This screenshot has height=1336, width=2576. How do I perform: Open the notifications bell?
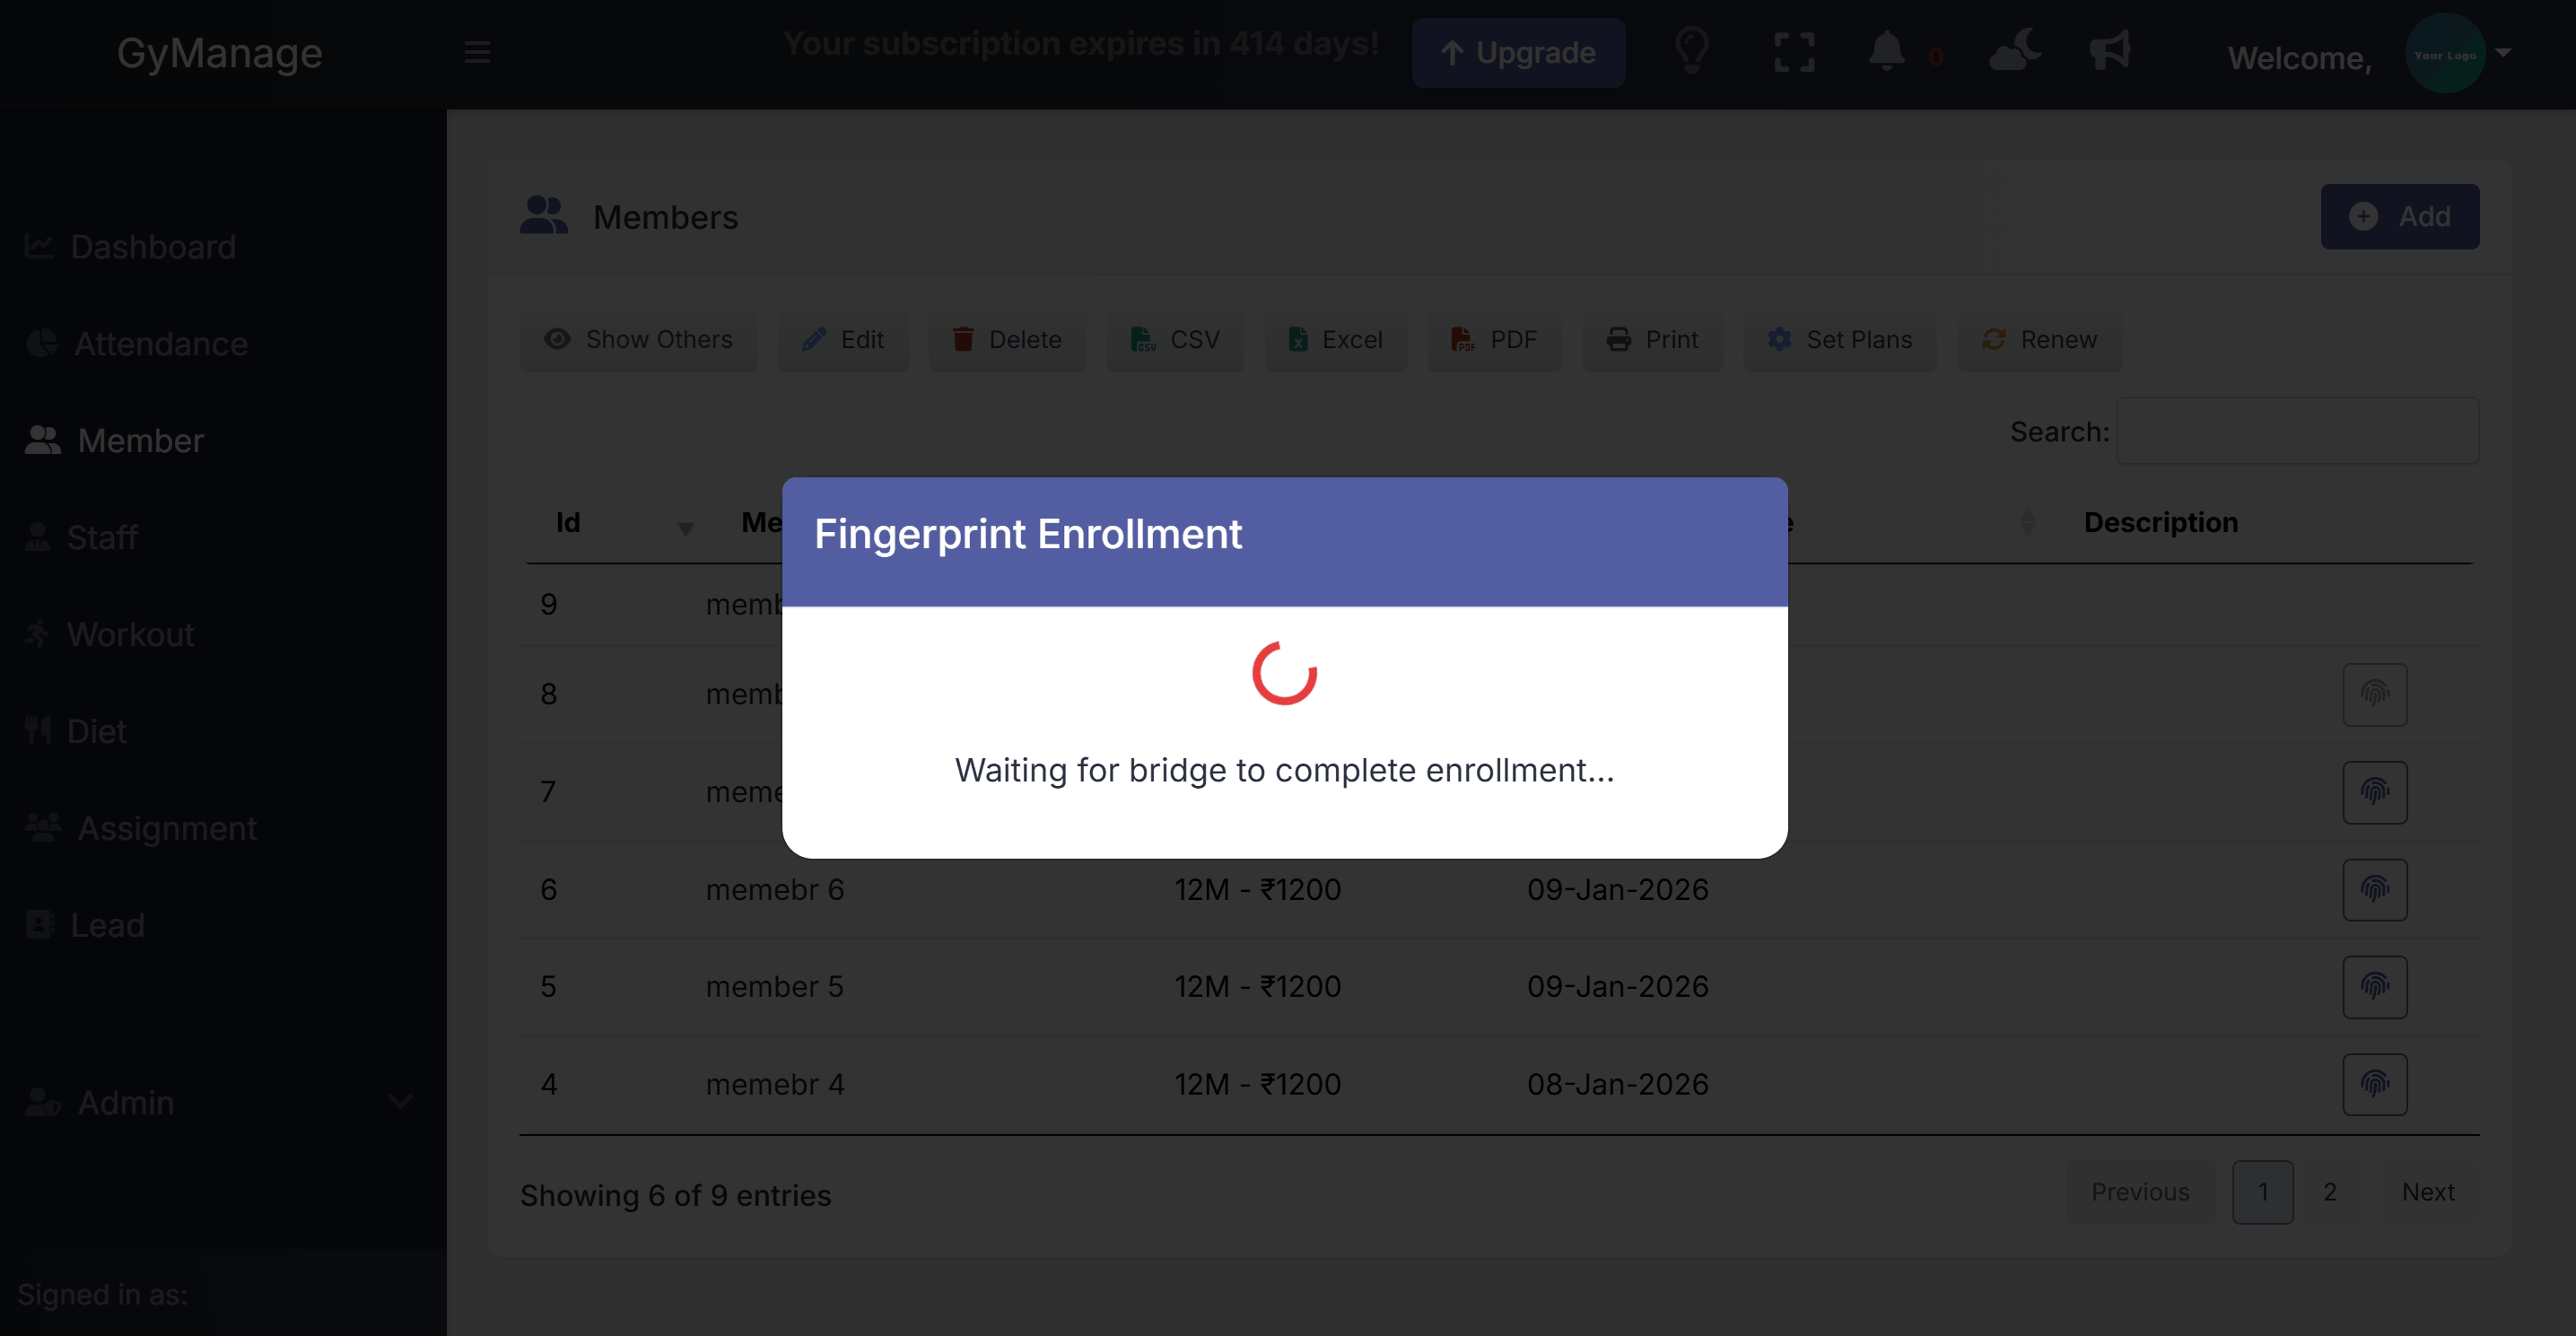(x=1886, y=52)
